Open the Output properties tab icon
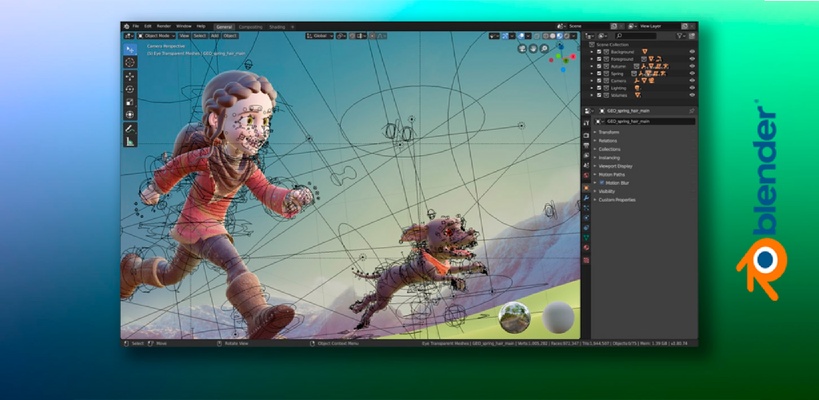The image size is (819, 400). coord(586,145)
